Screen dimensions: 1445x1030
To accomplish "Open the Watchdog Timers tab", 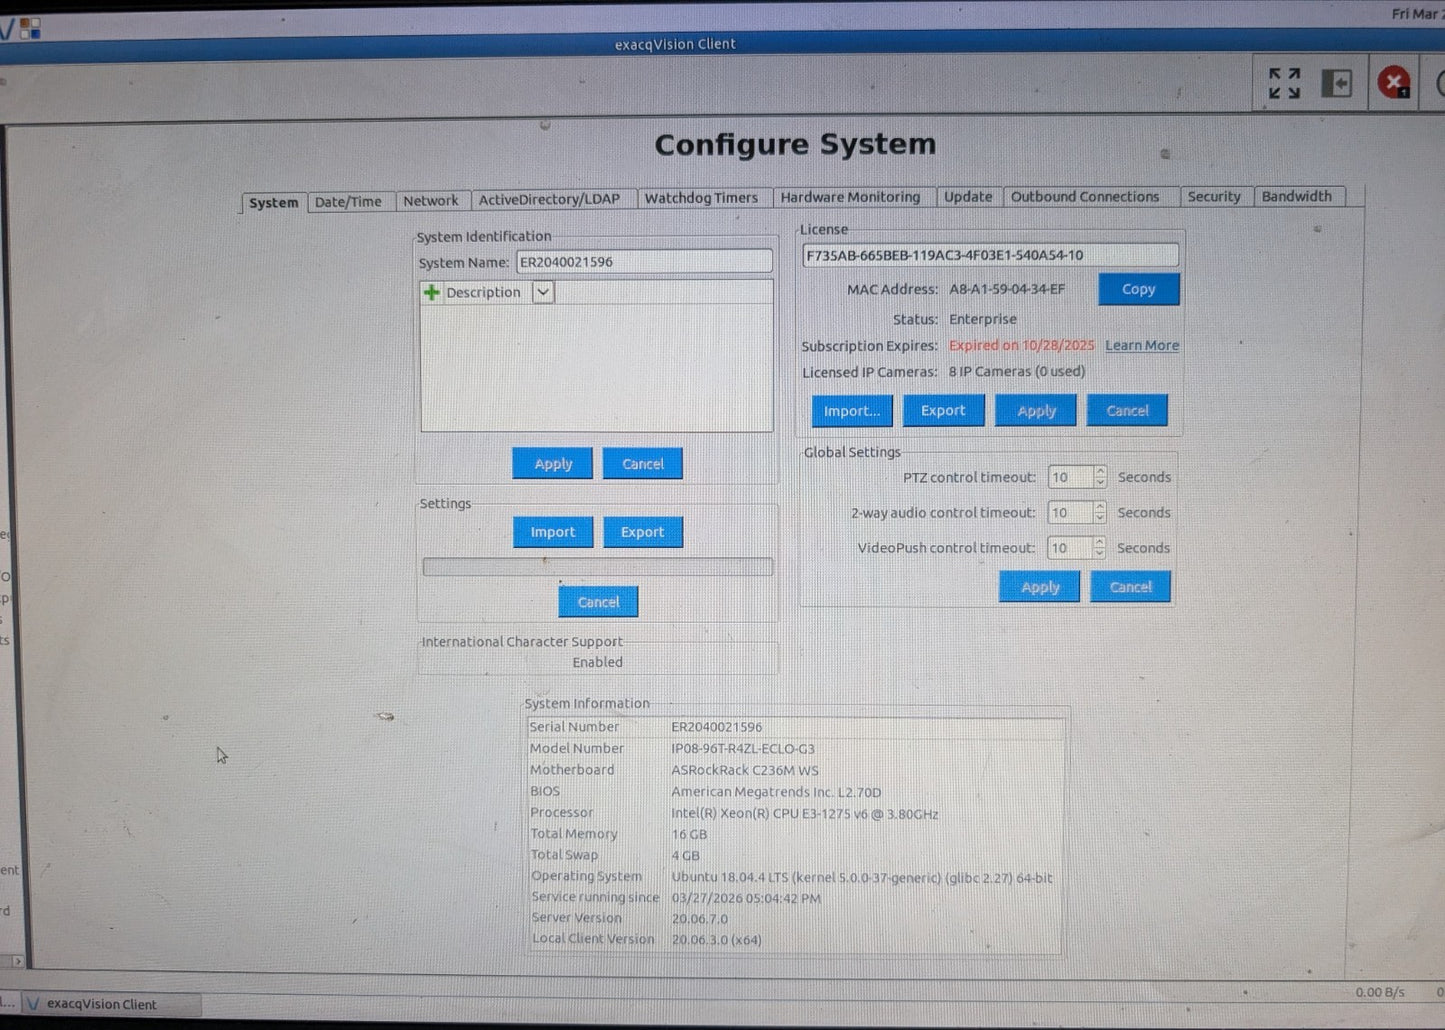I will click(701, 198).
